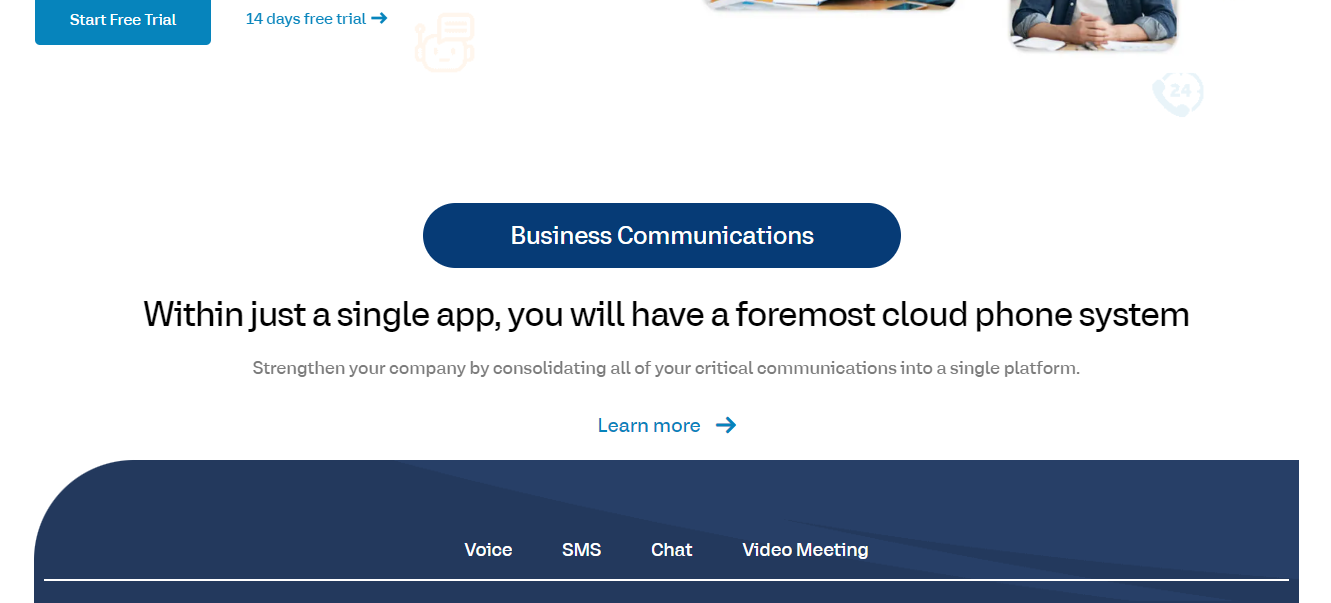The width and height of the screenshot is (1331, 603).
Task: Click the cropped image at the top center
Action: coord(828,5)
